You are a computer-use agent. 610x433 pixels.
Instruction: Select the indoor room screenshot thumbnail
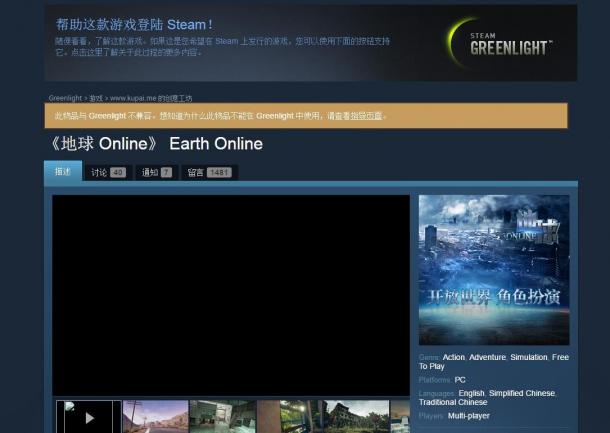point(223,417)
